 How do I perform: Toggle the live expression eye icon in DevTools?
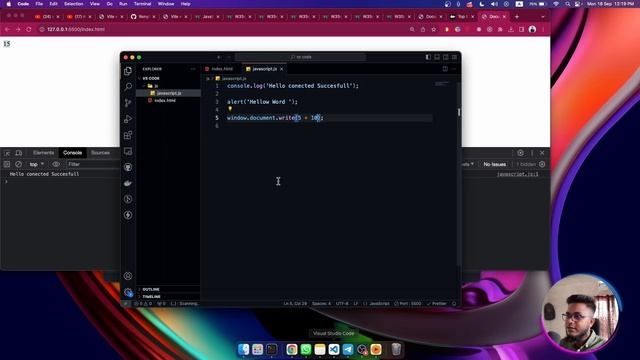click(x=56, y=164)
